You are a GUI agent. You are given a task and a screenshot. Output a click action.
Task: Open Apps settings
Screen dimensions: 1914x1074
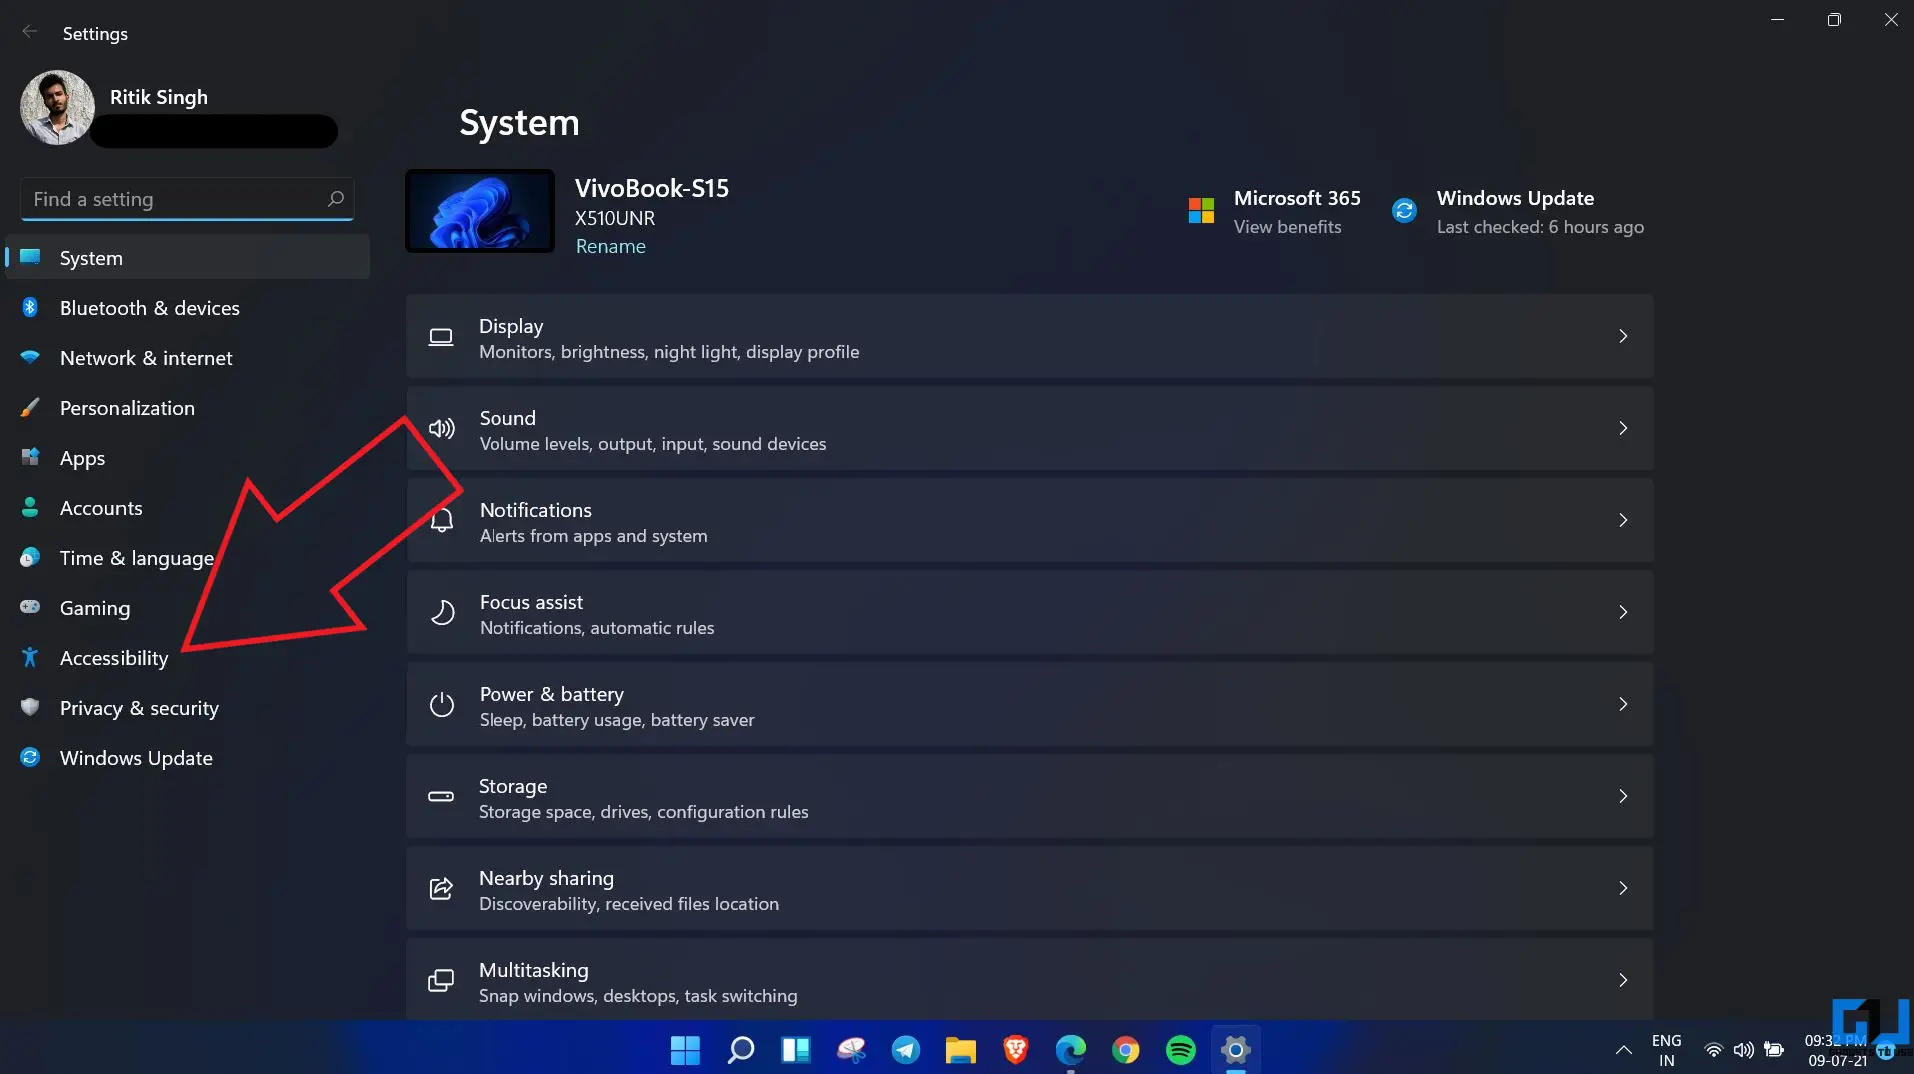(x=188, y=458)
